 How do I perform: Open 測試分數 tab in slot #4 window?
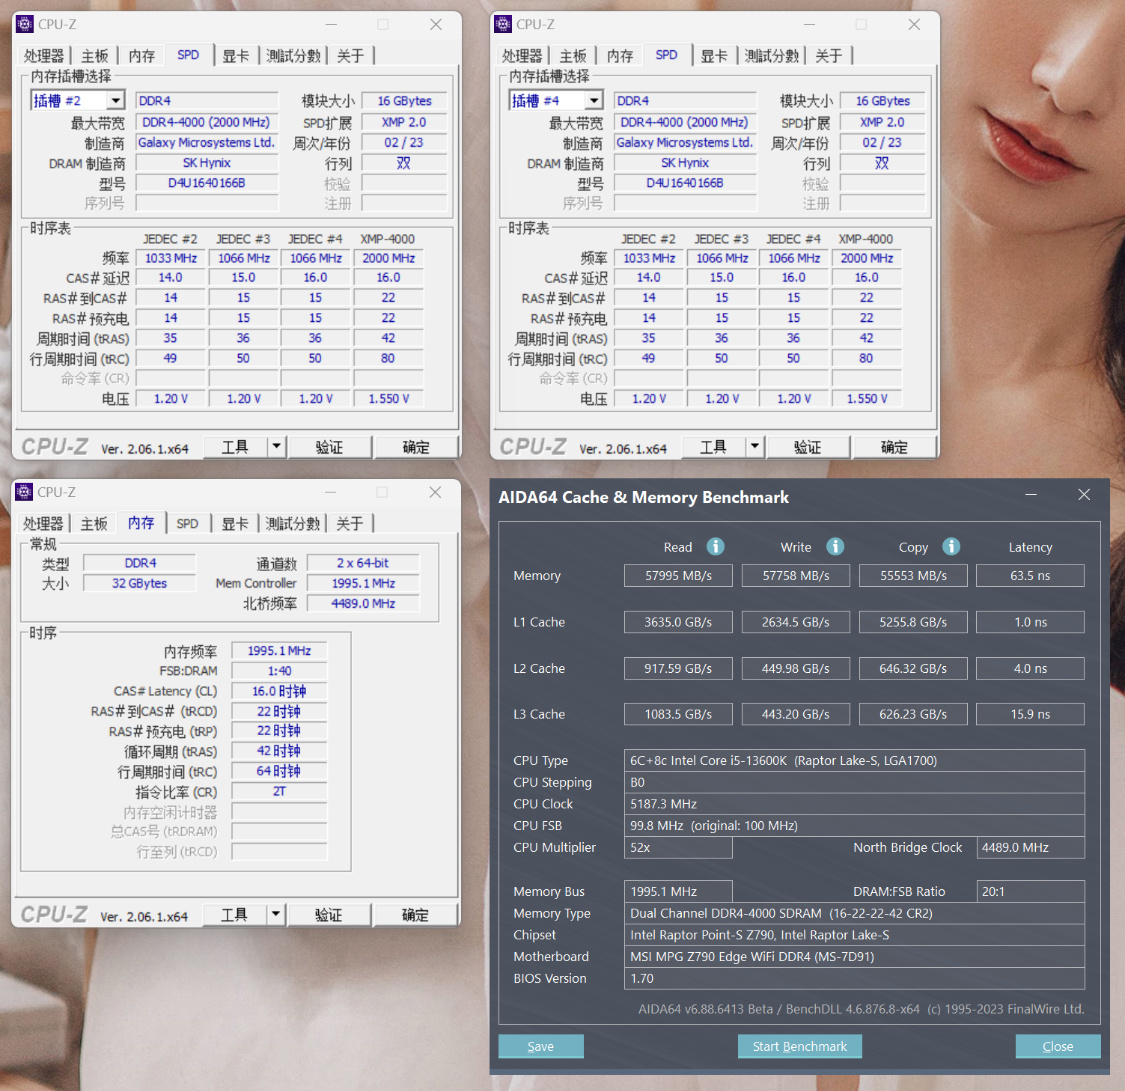[x=772, y=56]
